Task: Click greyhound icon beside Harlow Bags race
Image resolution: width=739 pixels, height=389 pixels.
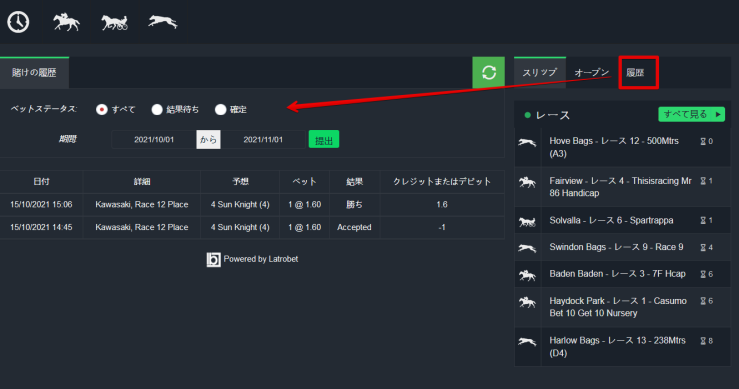Action: (527, 341)
